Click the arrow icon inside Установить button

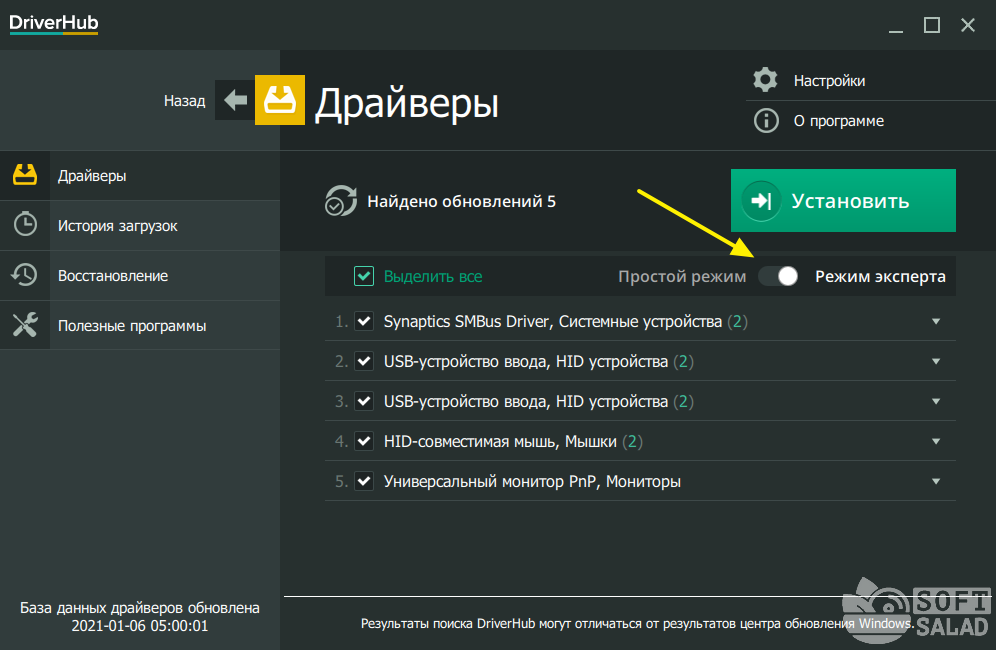761,201
